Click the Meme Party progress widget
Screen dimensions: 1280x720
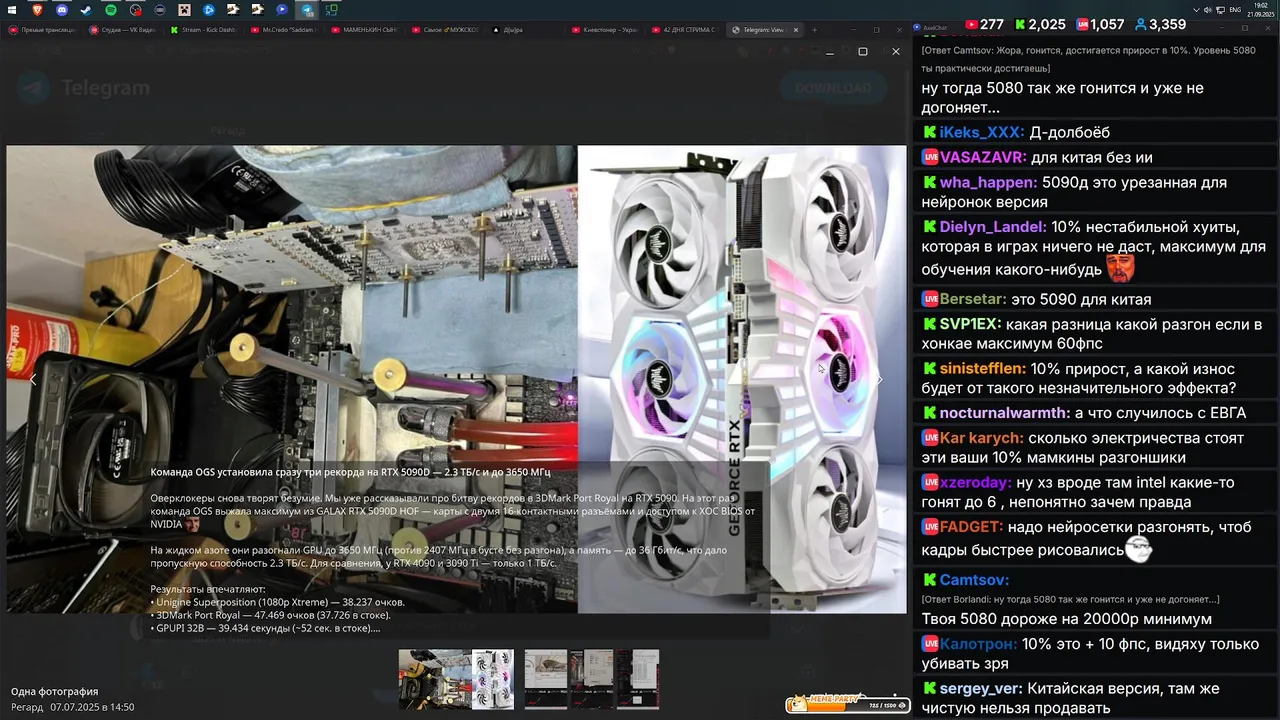click(847, 704)
